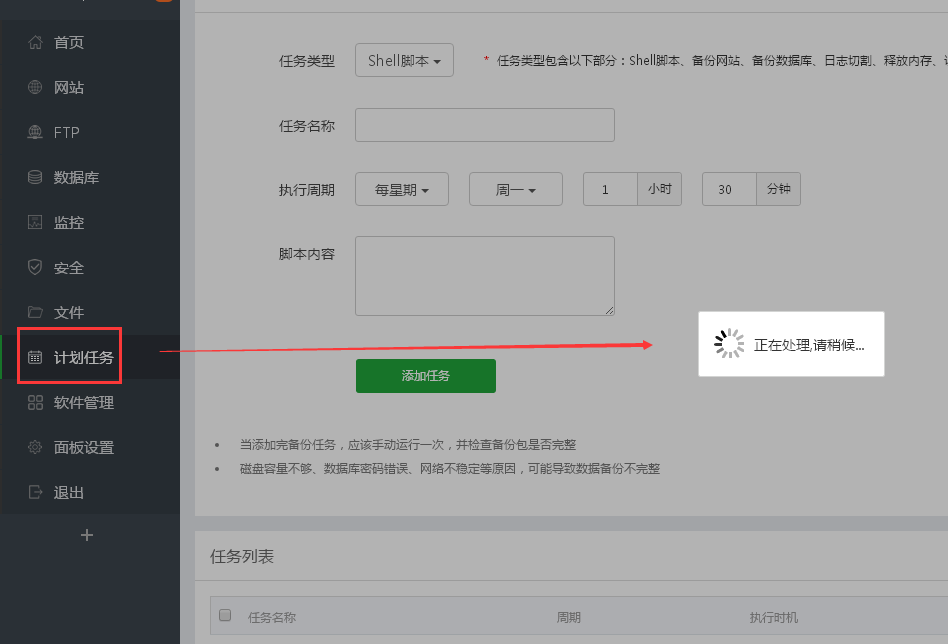
Task: Check the select-all checkbox in 任务列表
Action: 224,616
